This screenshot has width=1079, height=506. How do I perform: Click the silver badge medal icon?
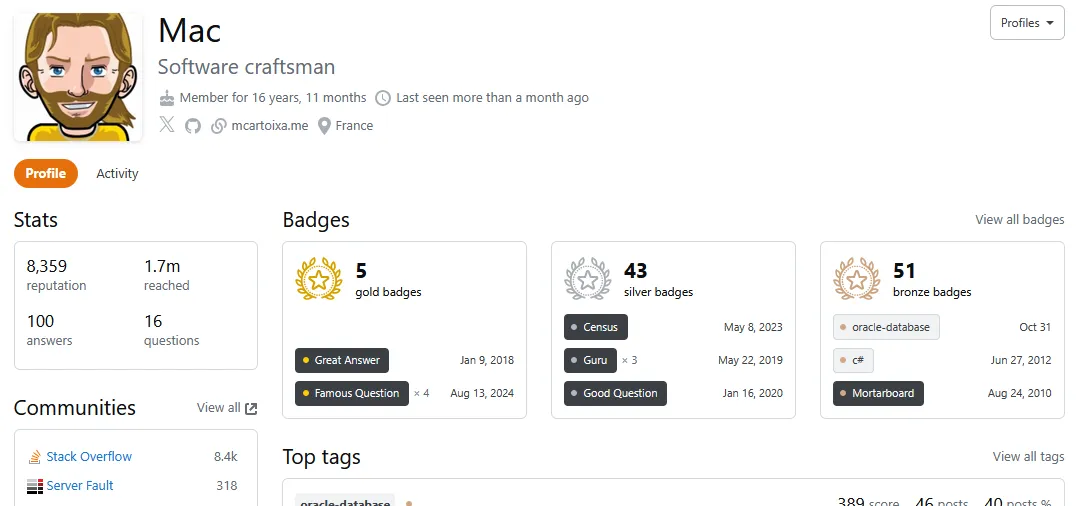[x=588, y=279]
